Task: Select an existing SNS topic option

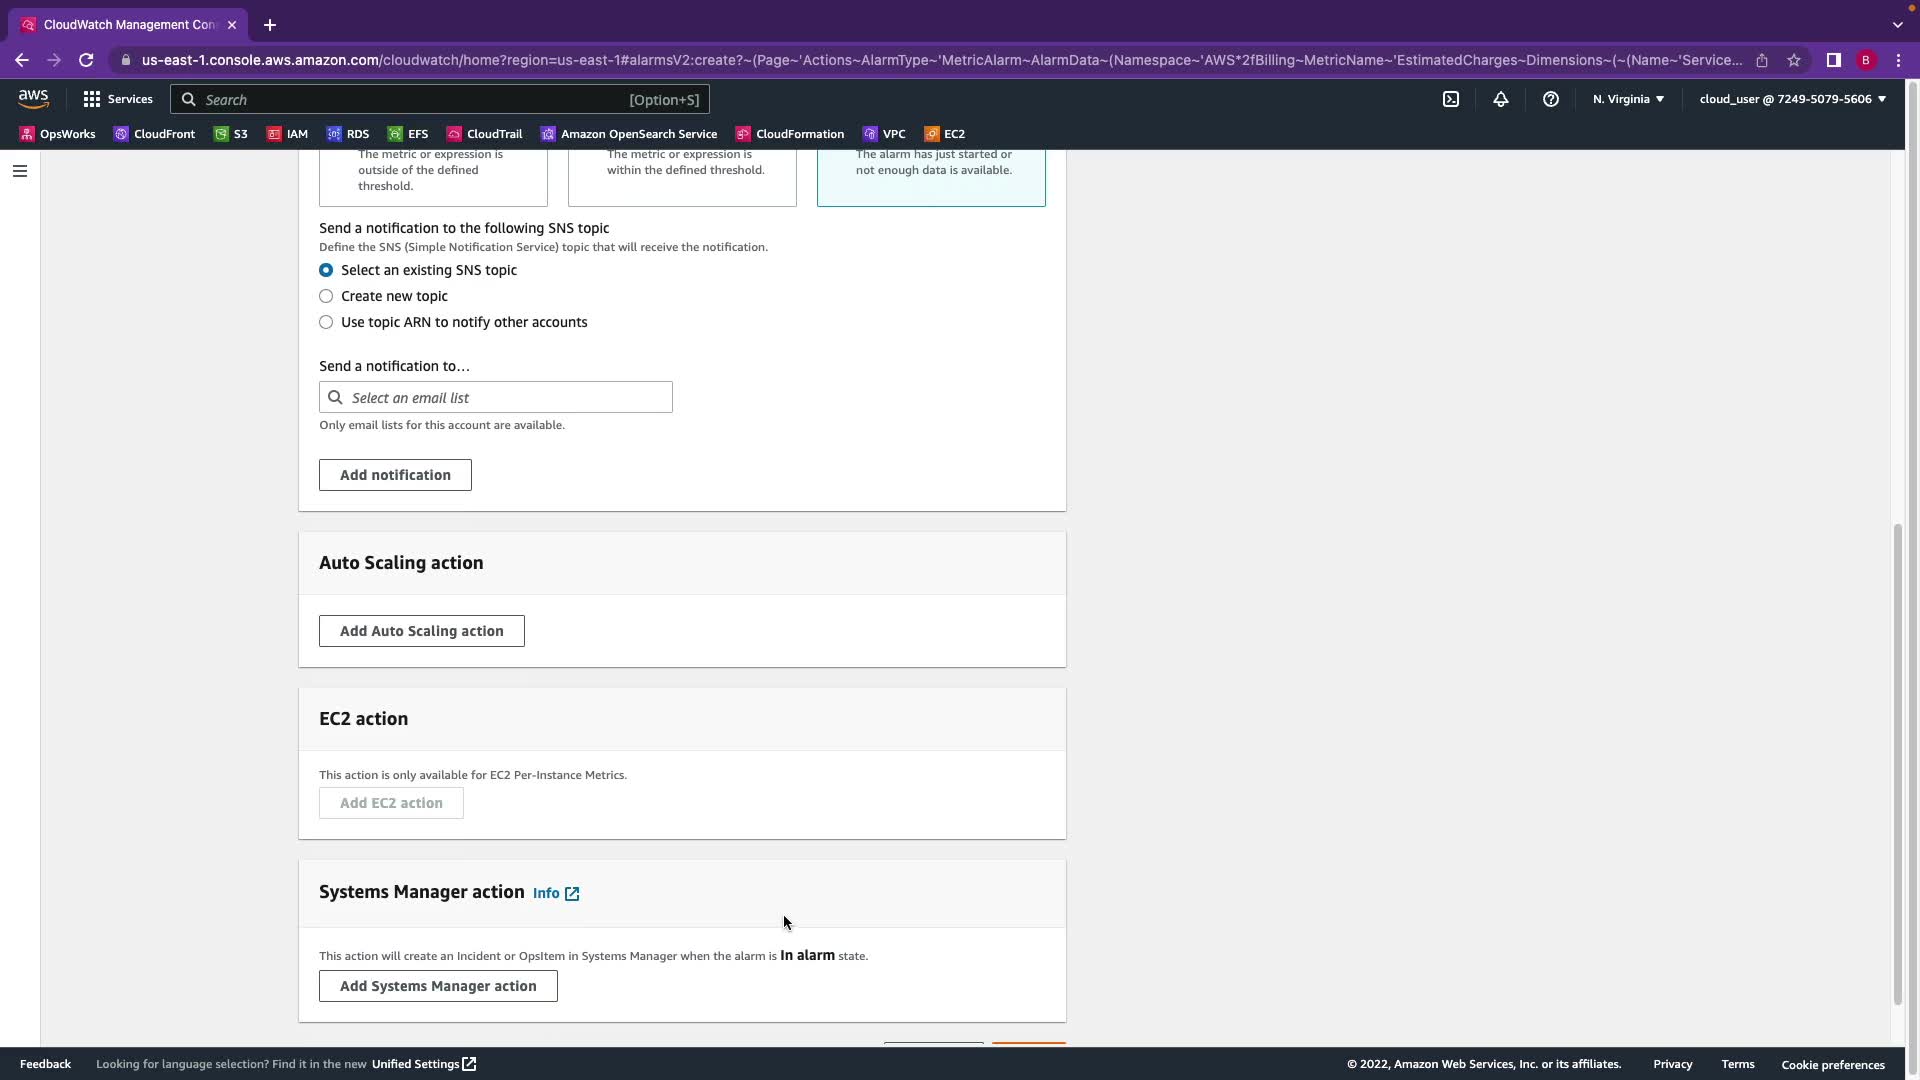Action: (x=326, y=270)
